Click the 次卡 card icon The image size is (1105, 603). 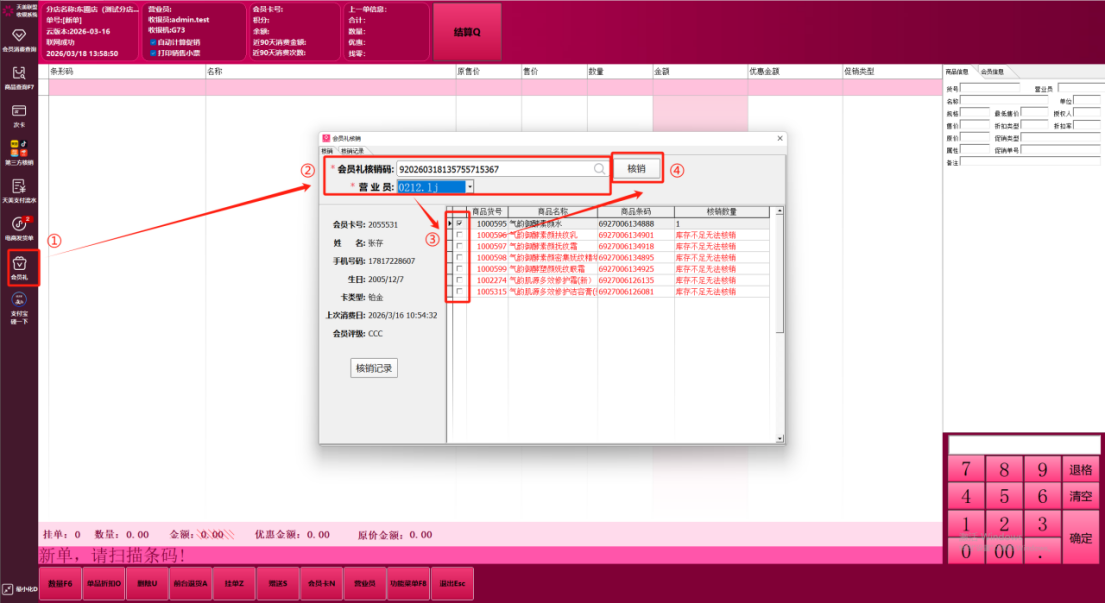19,114
